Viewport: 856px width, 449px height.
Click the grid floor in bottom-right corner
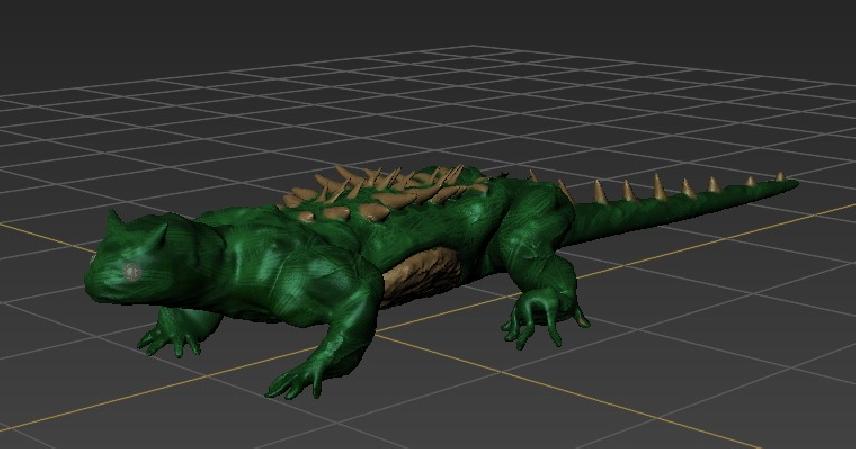pos(790,410)
